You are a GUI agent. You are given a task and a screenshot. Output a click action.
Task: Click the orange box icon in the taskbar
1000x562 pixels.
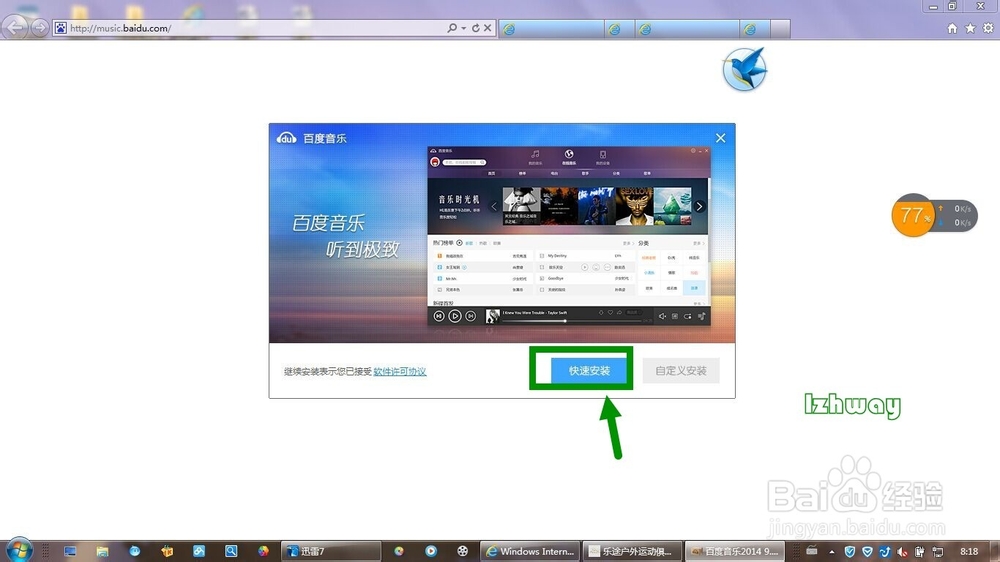pyautogui.click(x=167, y=551)
